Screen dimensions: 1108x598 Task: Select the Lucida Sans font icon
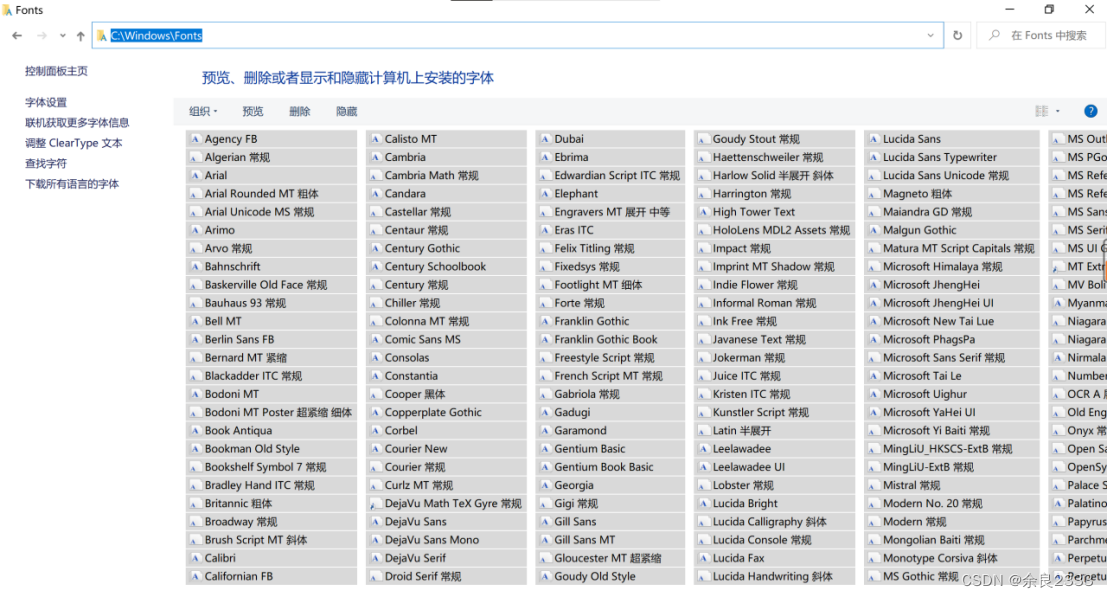(x=874, y=139)
